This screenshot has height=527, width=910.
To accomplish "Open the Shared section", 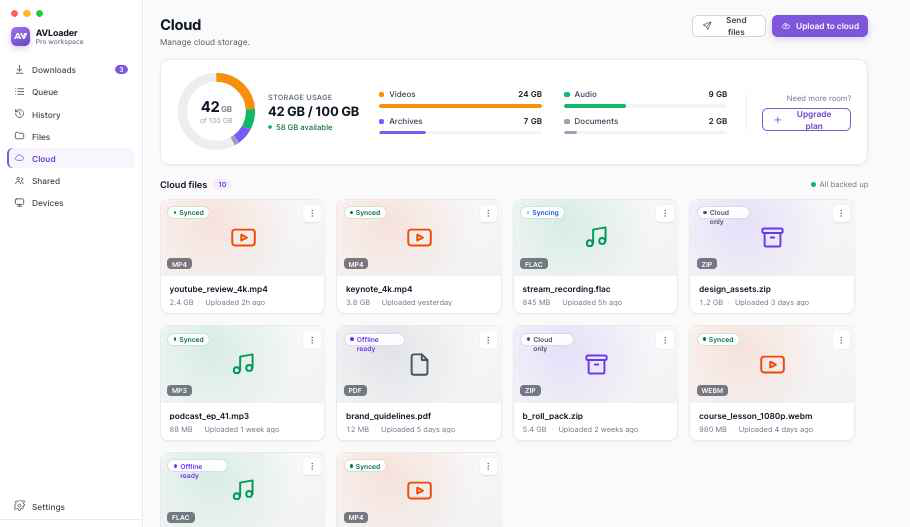I will pos(71,181).
